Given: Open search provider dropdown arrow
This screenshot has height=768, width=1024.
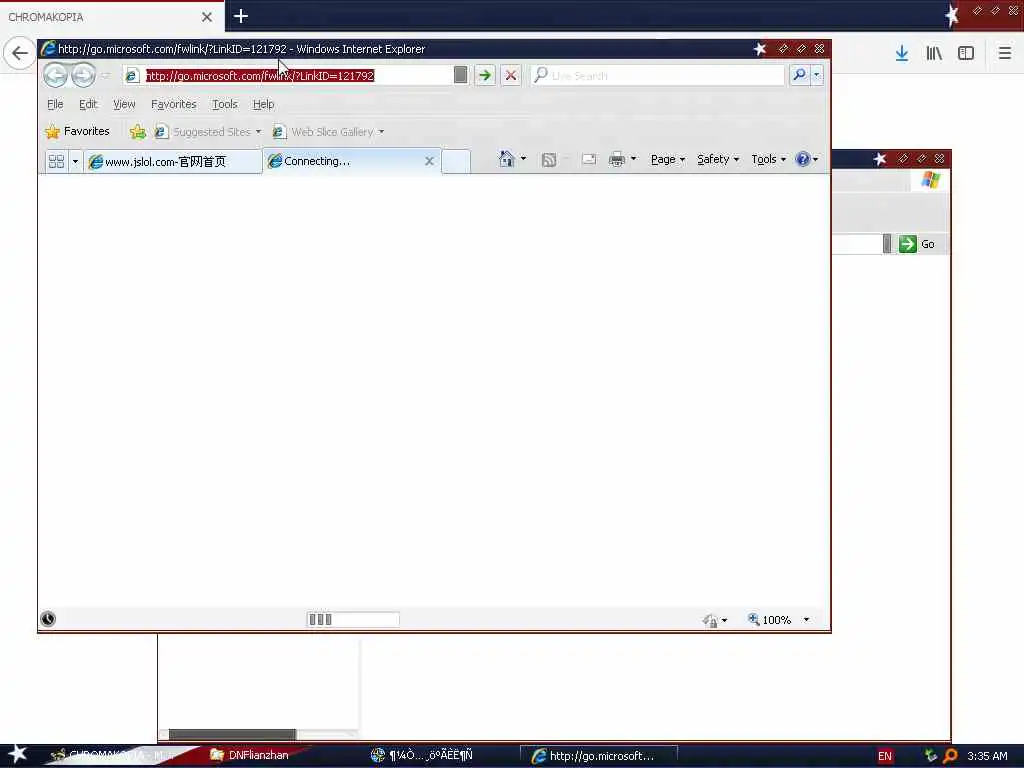Looking at the screenshot, I should tap(817, 75).
